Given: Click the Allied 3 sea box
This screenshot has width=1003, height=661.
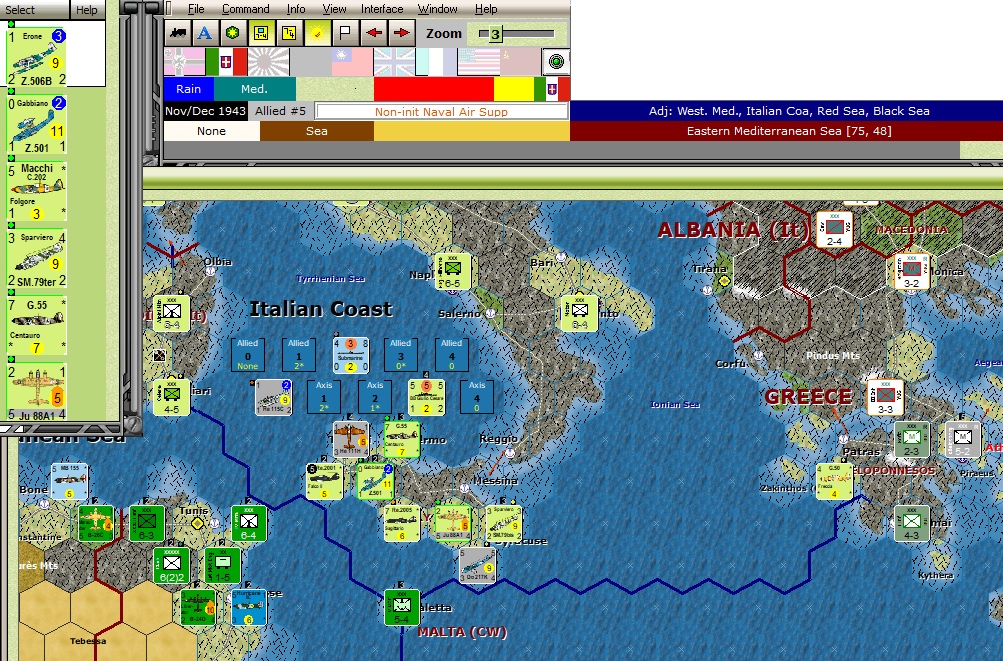Looking at the screenshot, I should tap(400, 354).
